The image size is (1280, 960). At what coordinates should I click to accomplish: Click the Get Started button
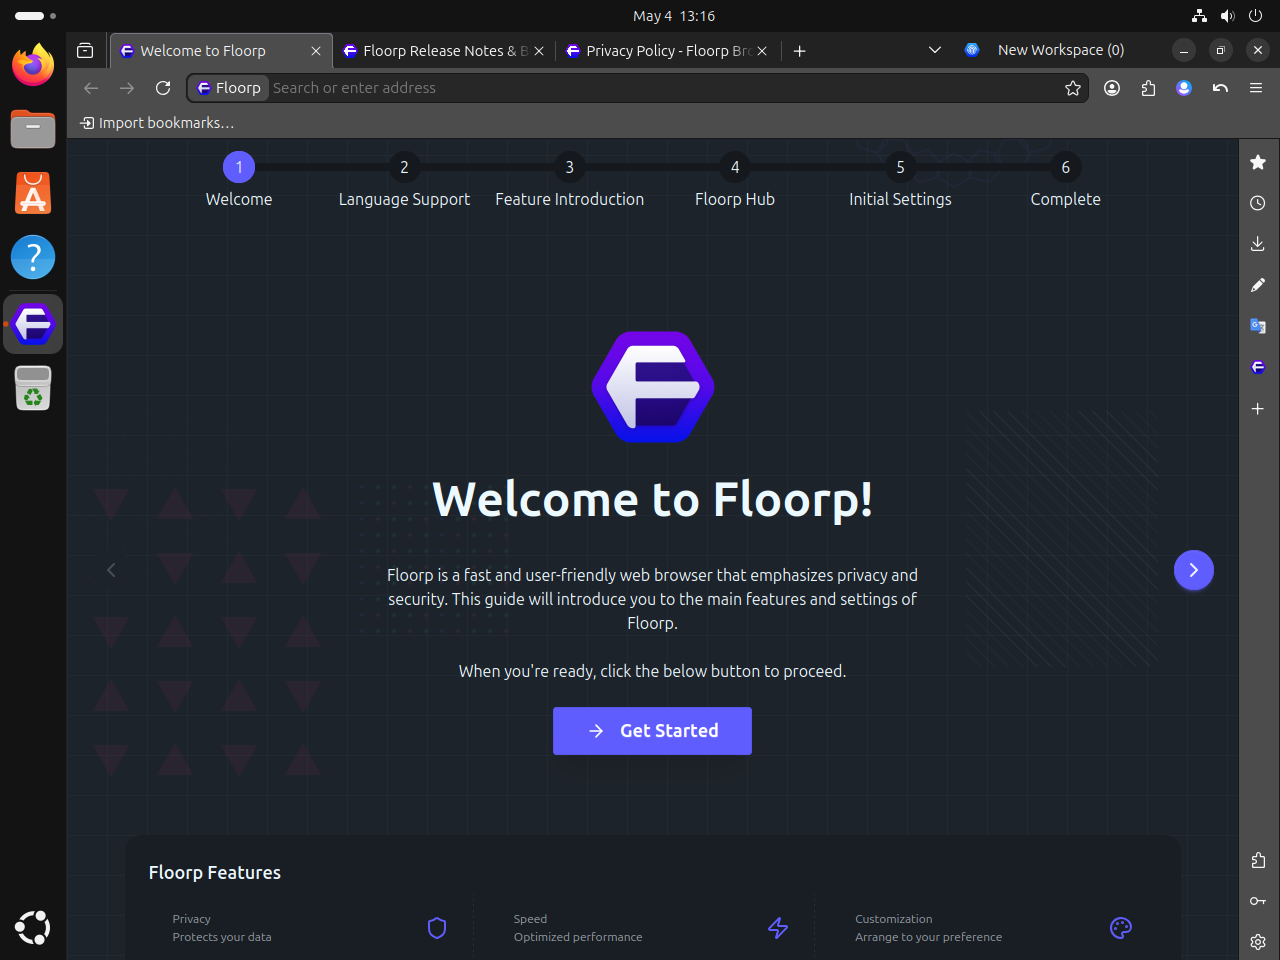point(652,731)
